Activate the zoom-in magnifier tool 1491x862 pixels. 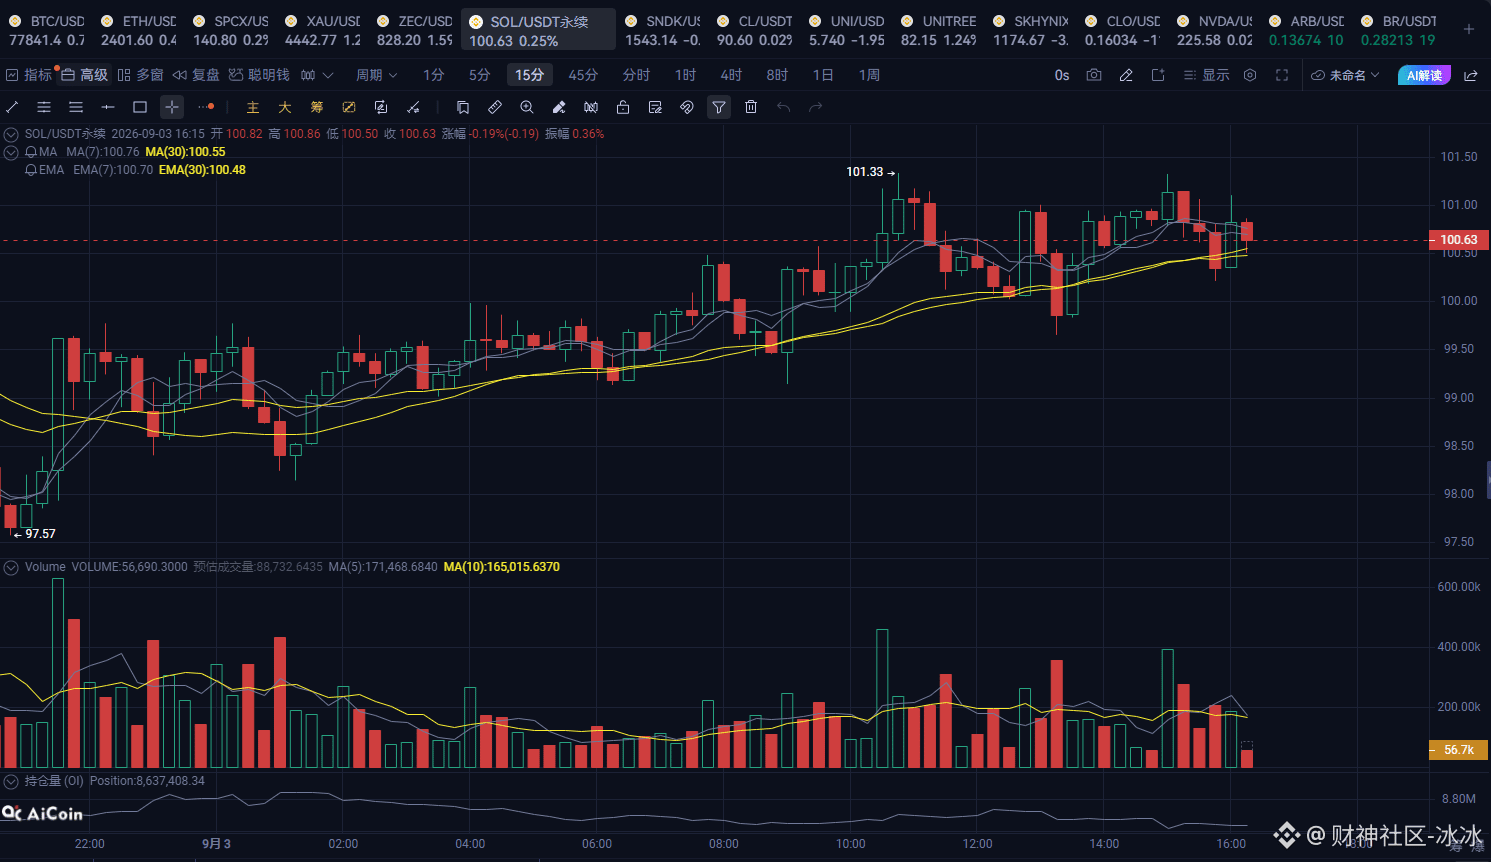click(527, 107)
